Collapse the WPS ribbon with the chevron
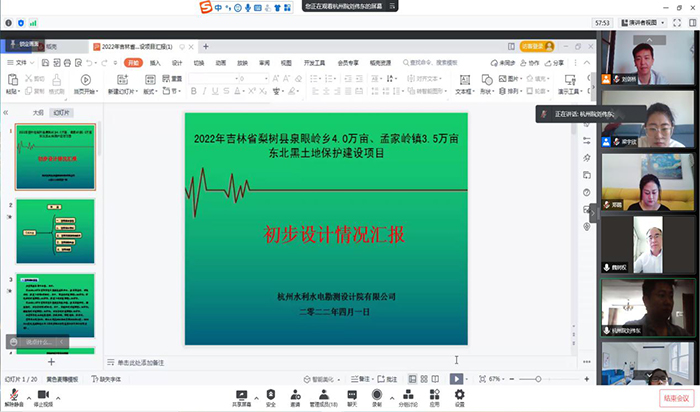This screenshot has height=412, width=700. tap(587, 63)
